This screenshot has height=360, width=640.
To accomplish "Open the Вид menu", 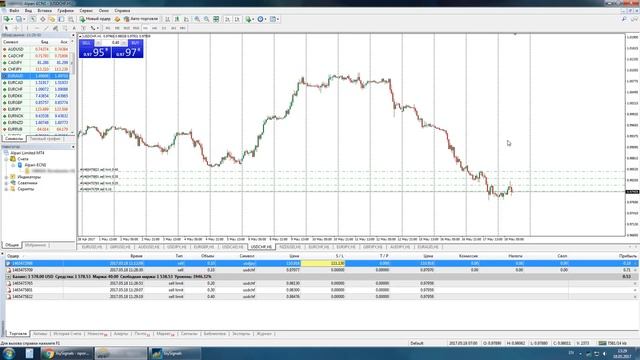I will (x=28, y=11).
